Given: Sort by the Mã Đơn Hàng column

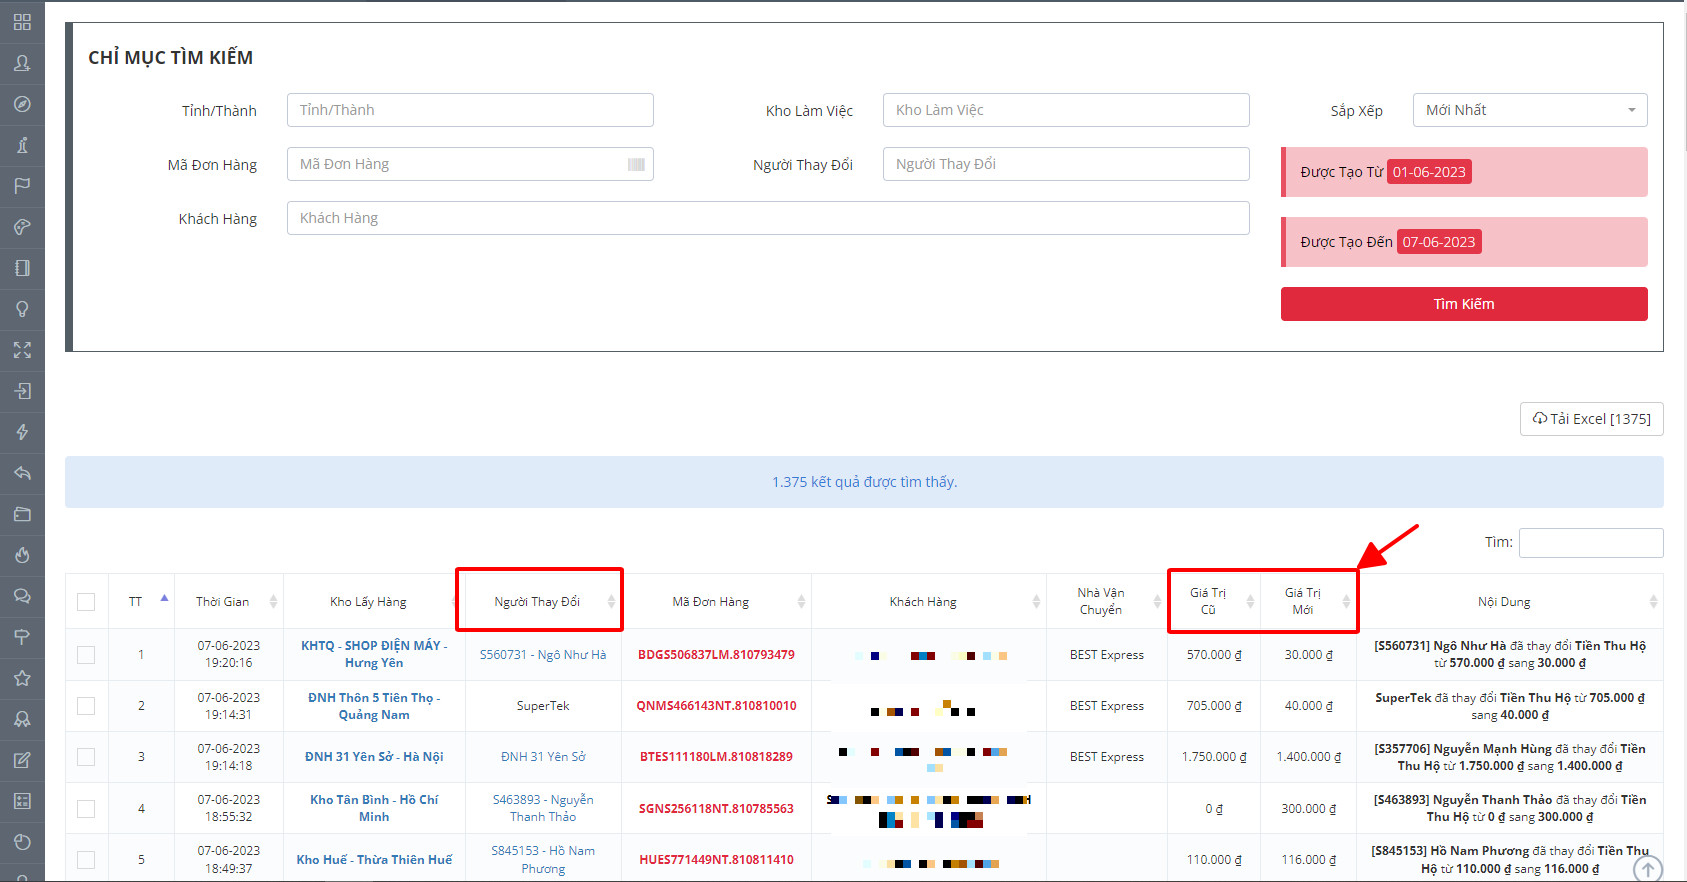Looking at the screenshot, I should coord(716,601).
